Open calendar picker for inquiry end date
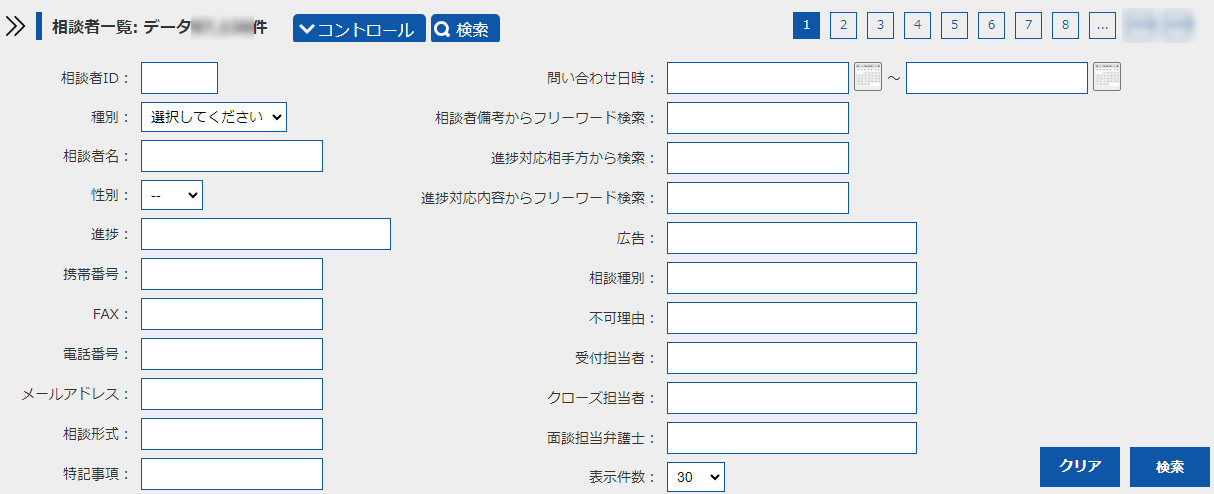 click(1107, 77)
